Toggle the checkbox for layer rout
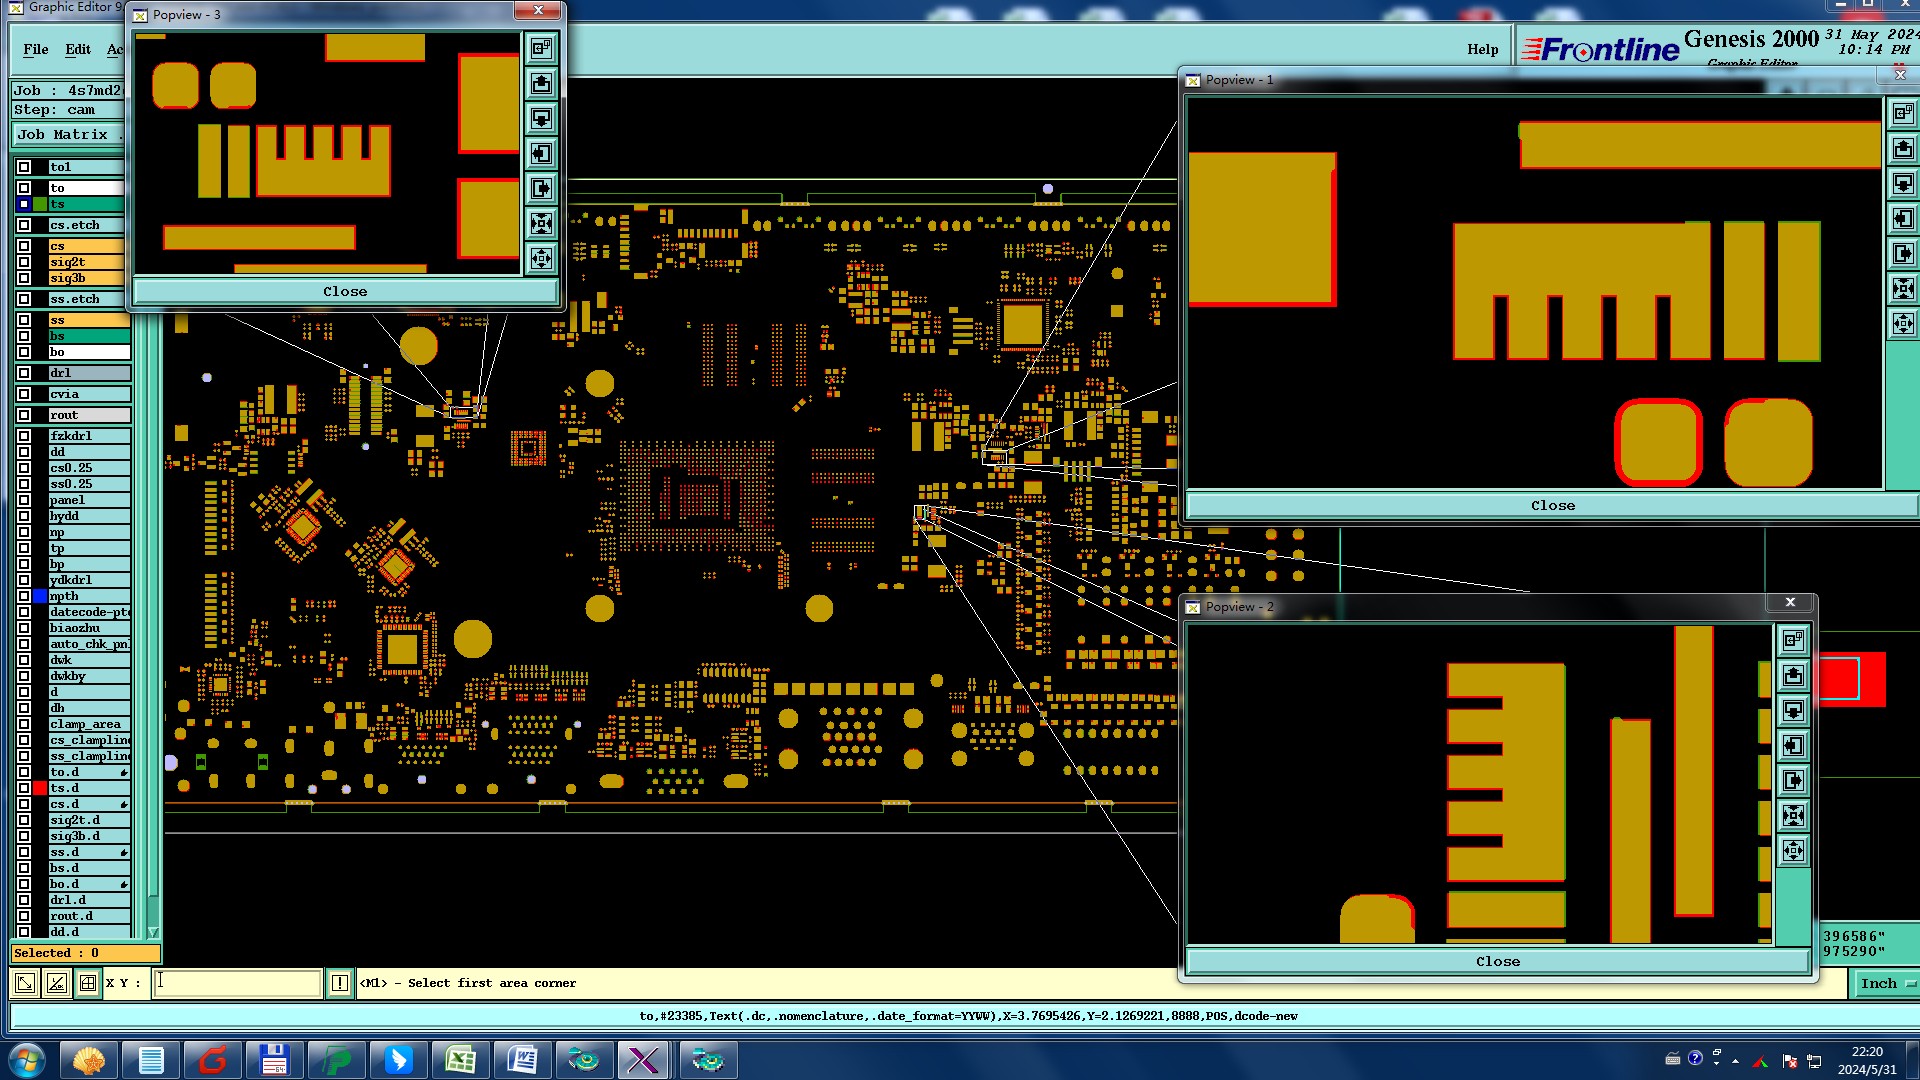Screen dimensions: 1920x1080 click(24, 415)
